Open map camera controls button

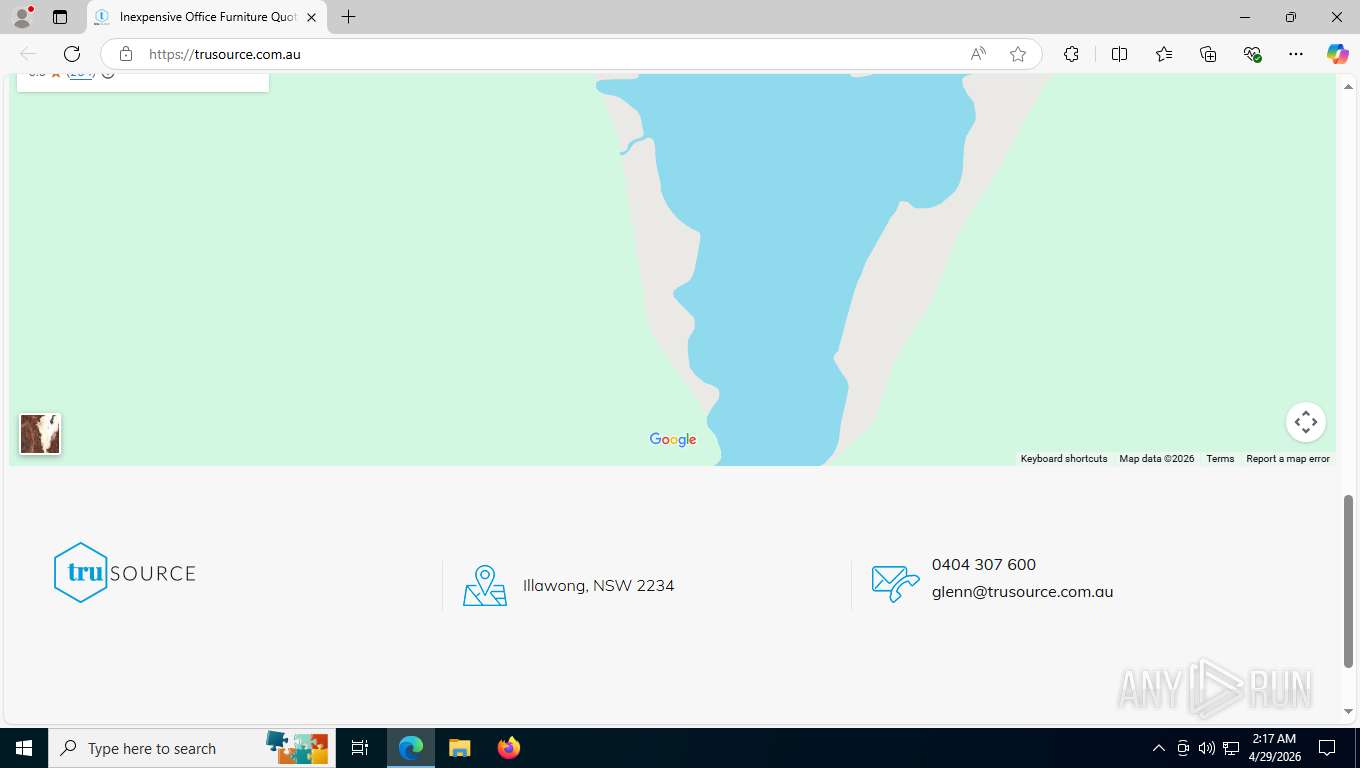coord(1306,422)
